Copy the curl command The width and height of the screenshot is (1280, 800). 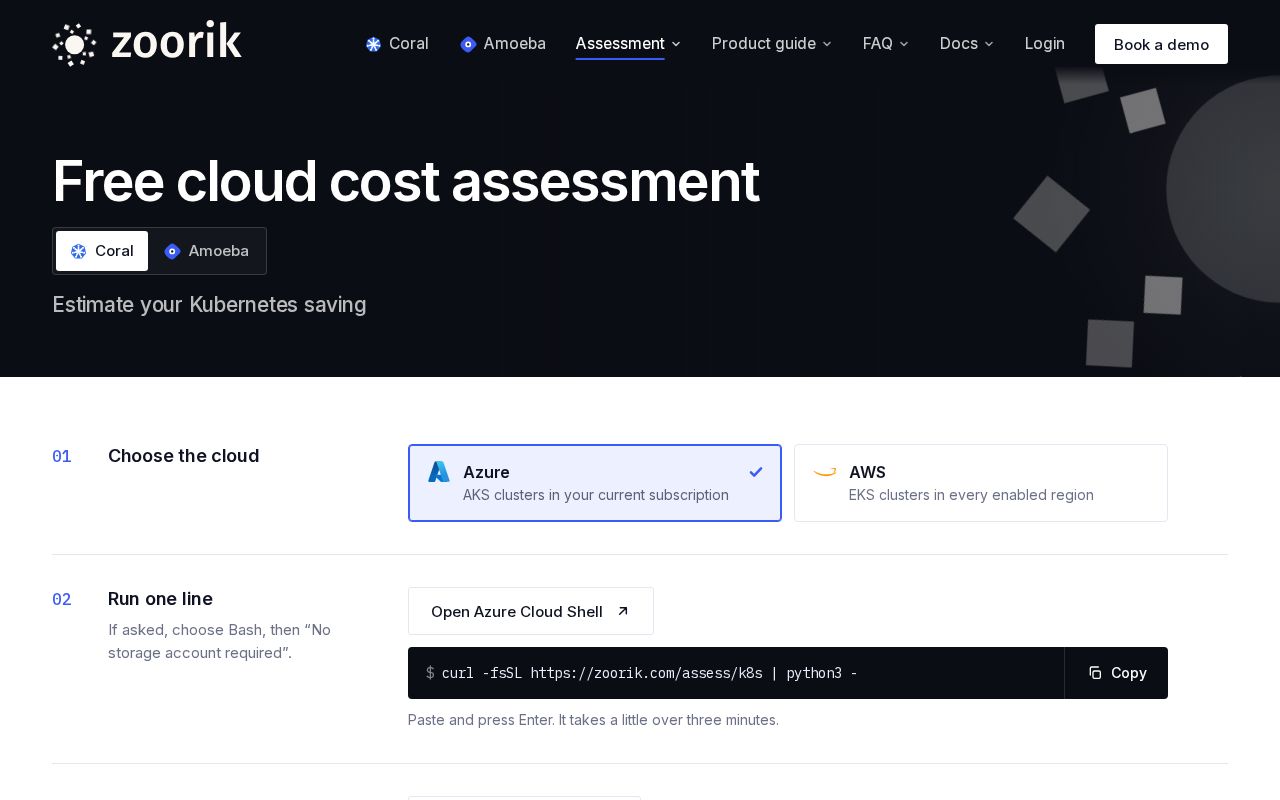click(x=1116, y=673)
